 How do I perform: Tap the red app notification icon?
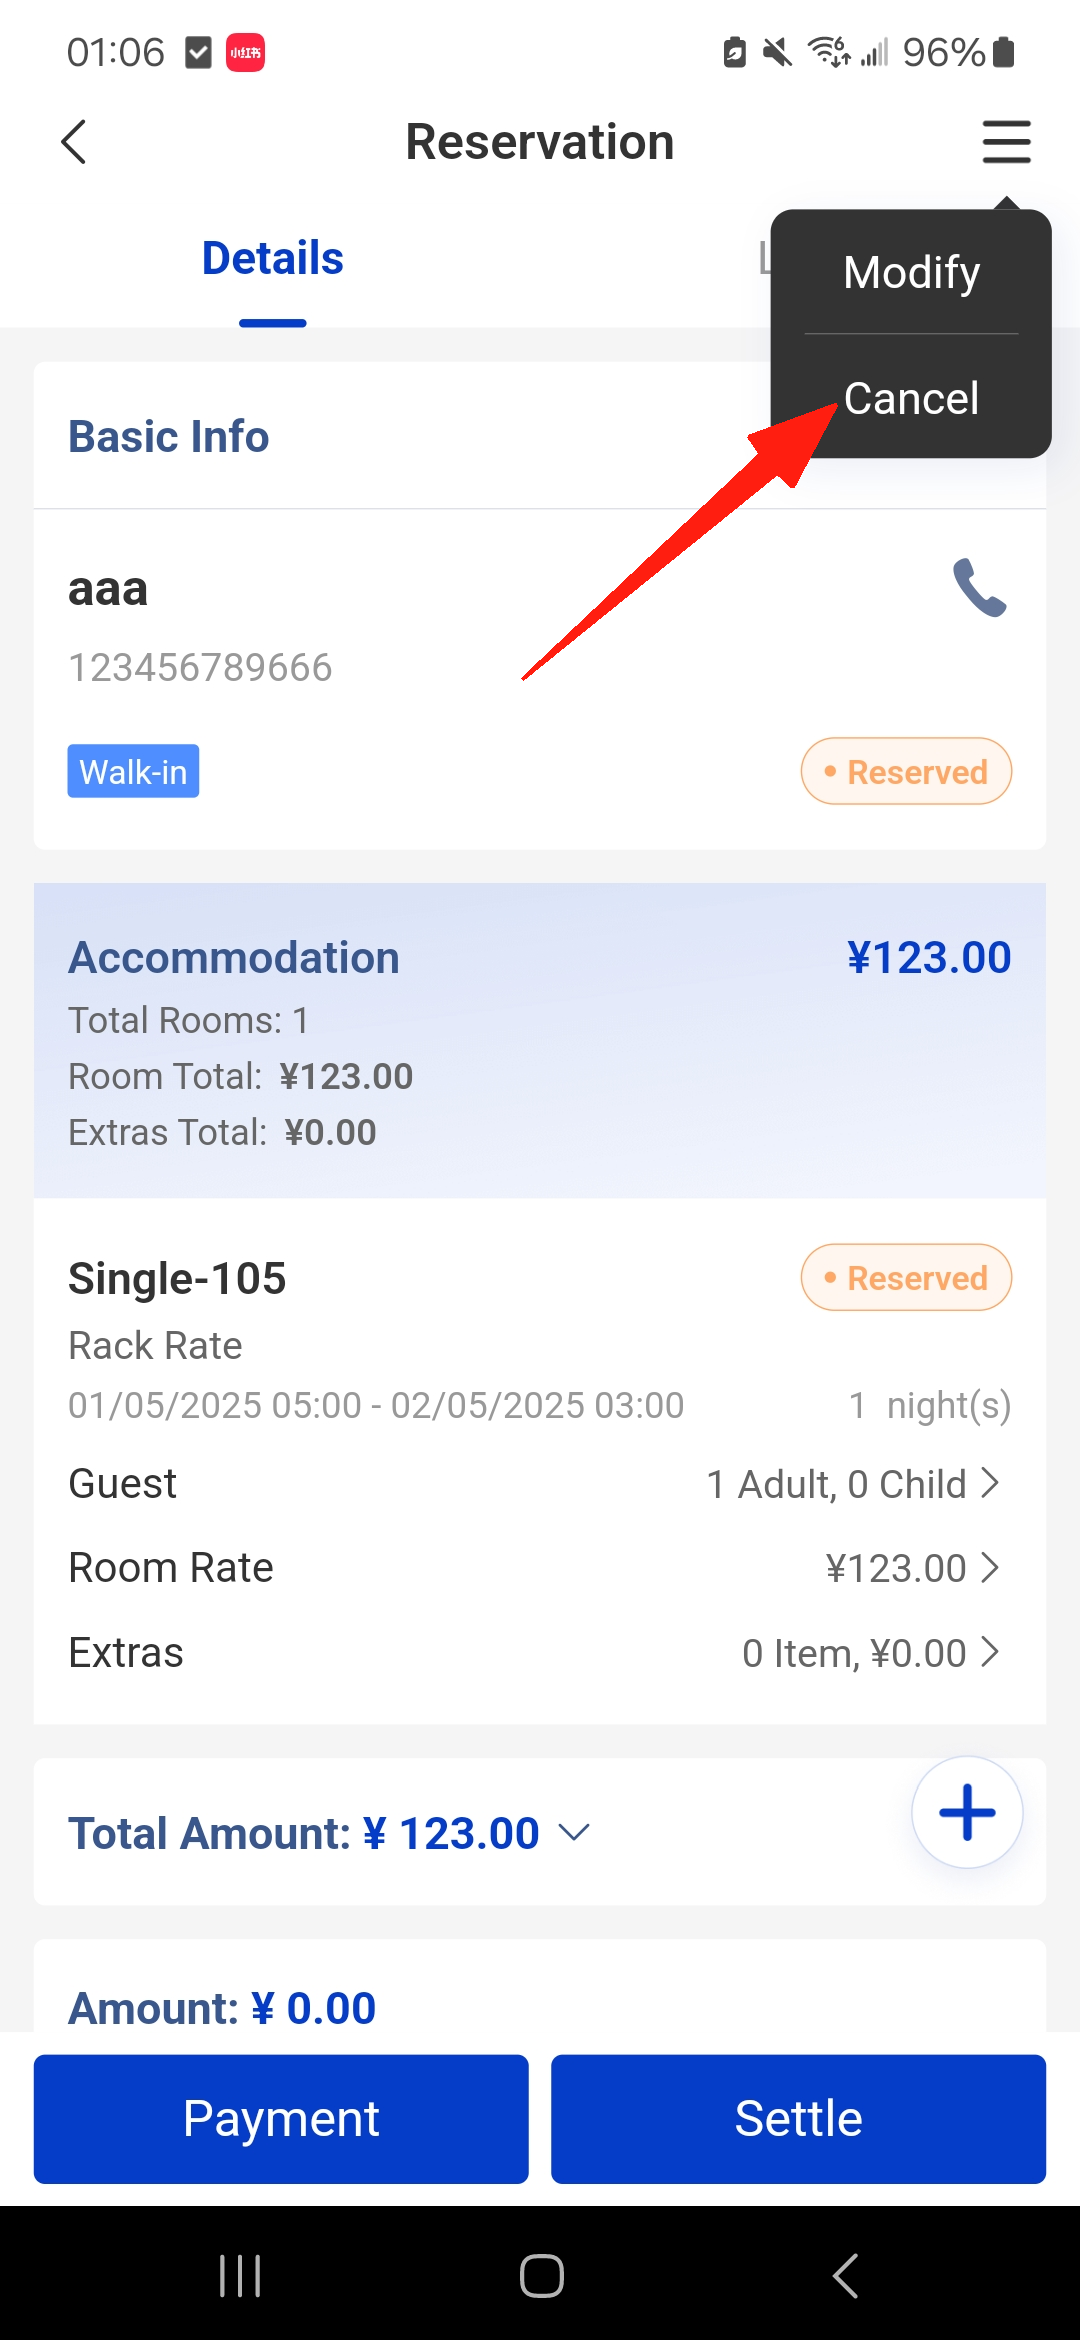(x=245, y=53)
